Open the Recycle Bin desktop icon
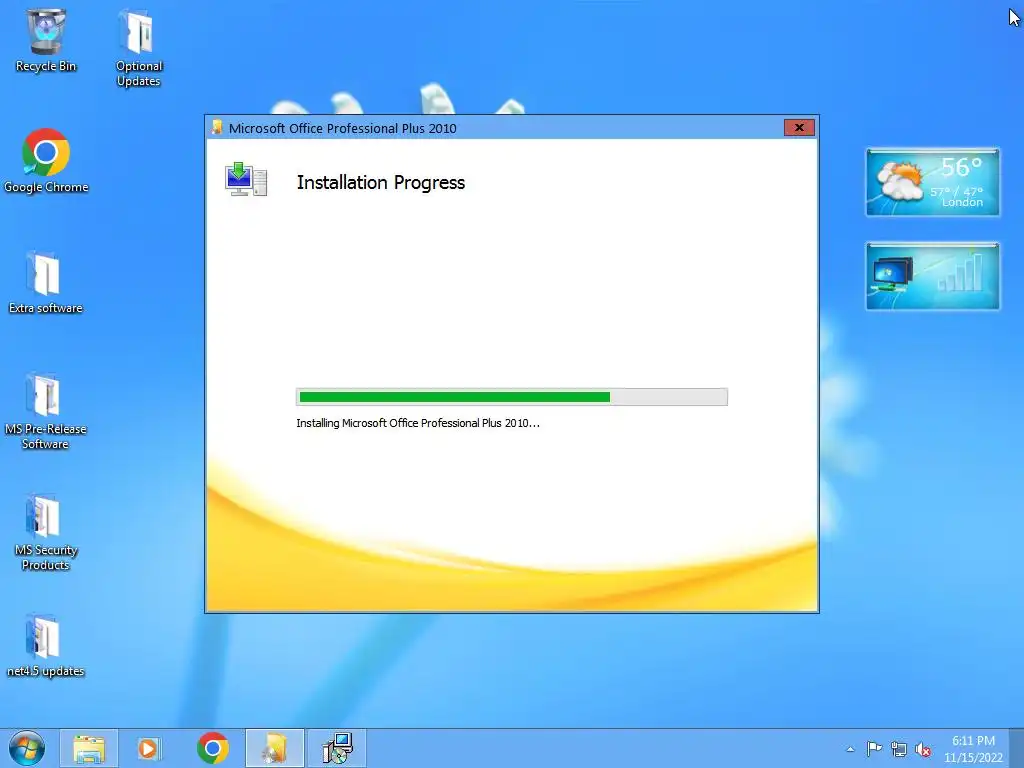The image size is (1024, 768). [46, 40]
